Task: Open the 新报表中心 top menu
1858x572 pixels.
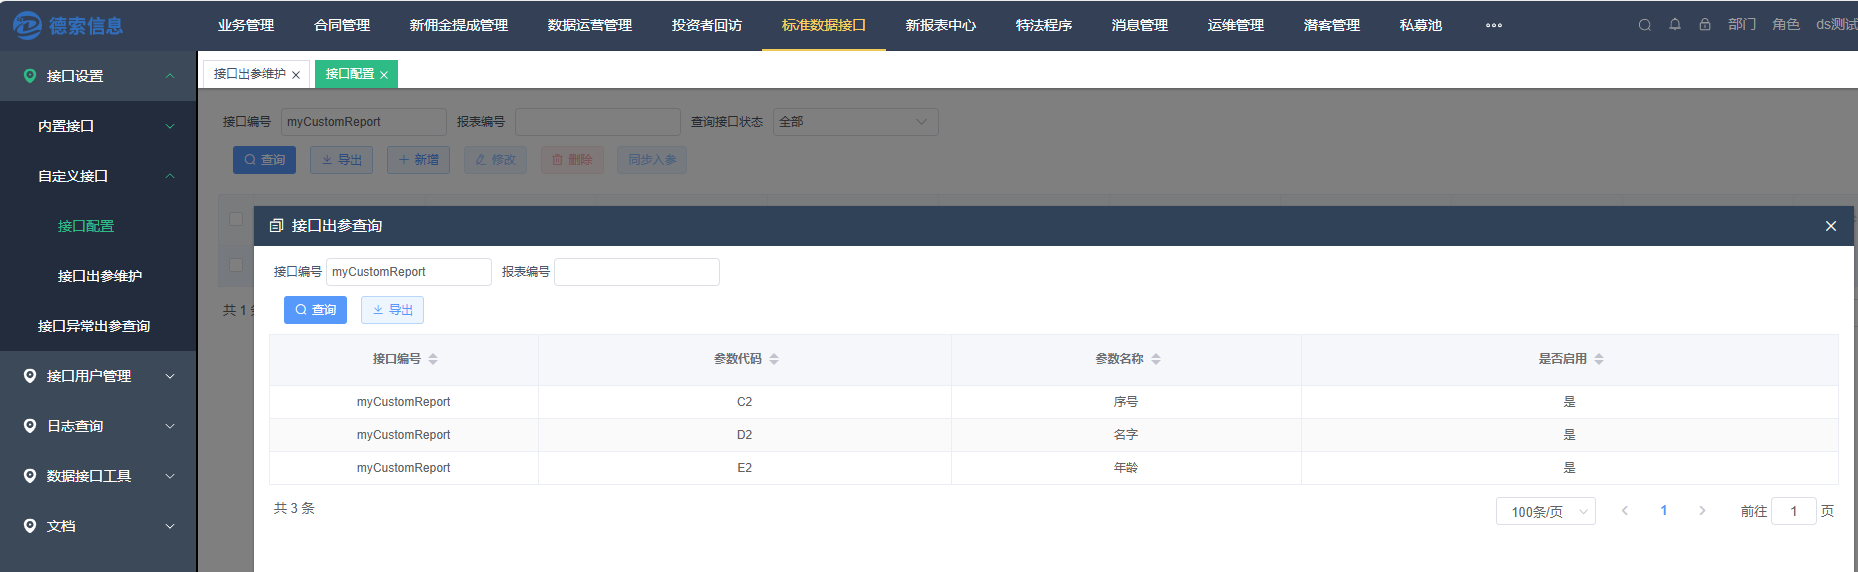Action: coord(940,25)
